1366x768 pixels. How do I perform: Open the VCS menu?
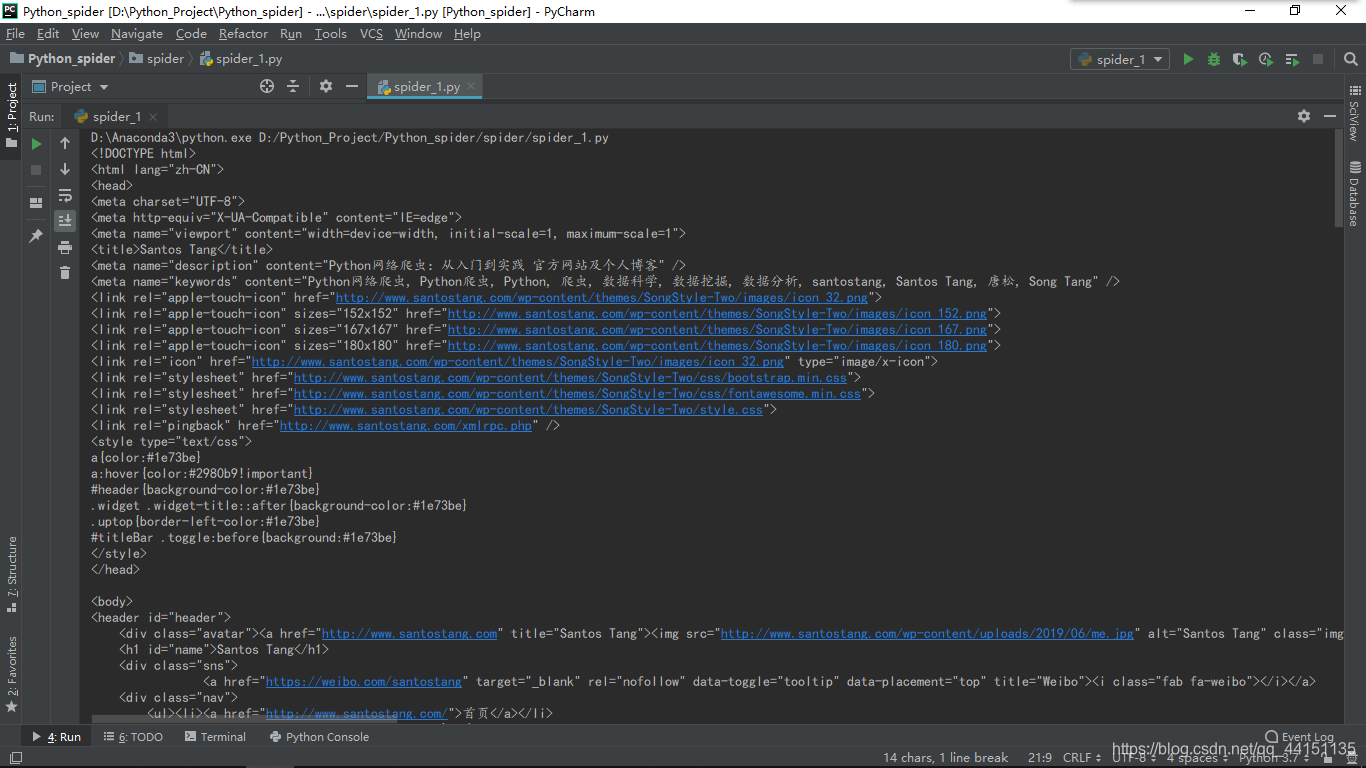tap(371, 34)
